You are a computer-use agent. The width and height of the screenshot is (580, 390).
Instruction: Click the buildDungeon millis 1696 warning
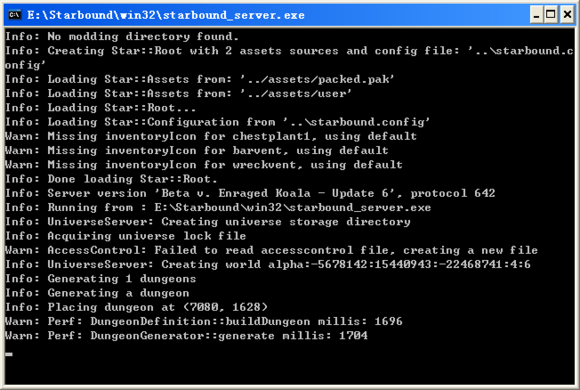[204, 321]
